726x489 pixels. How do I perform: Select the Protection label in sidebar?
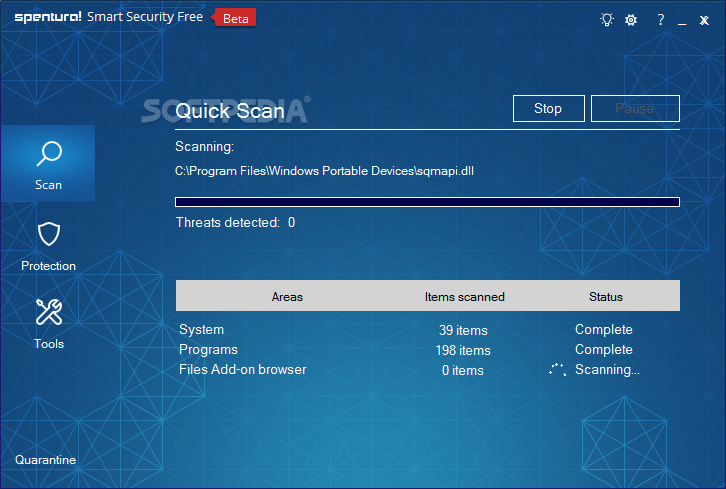click(x=49, y=266)
